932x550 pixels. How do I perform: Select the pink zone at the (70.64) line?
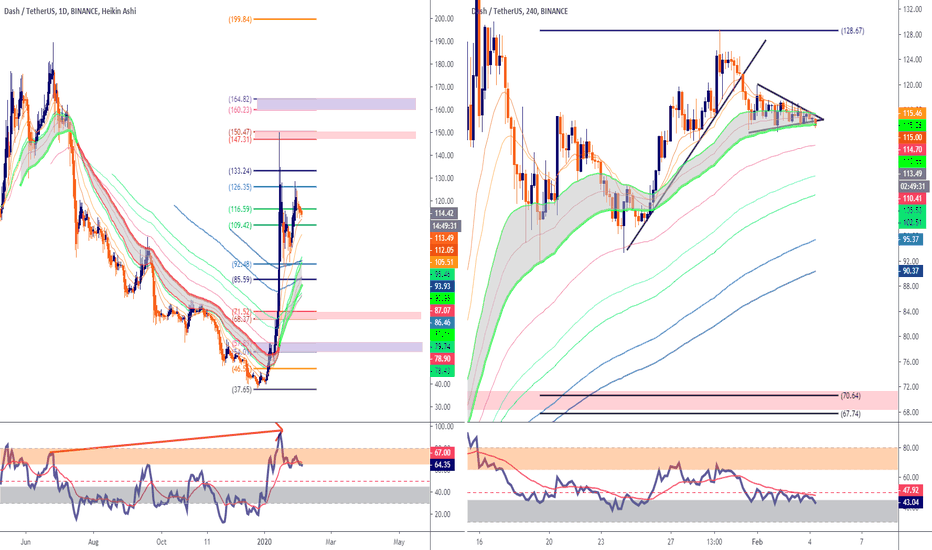click(682, 400)
